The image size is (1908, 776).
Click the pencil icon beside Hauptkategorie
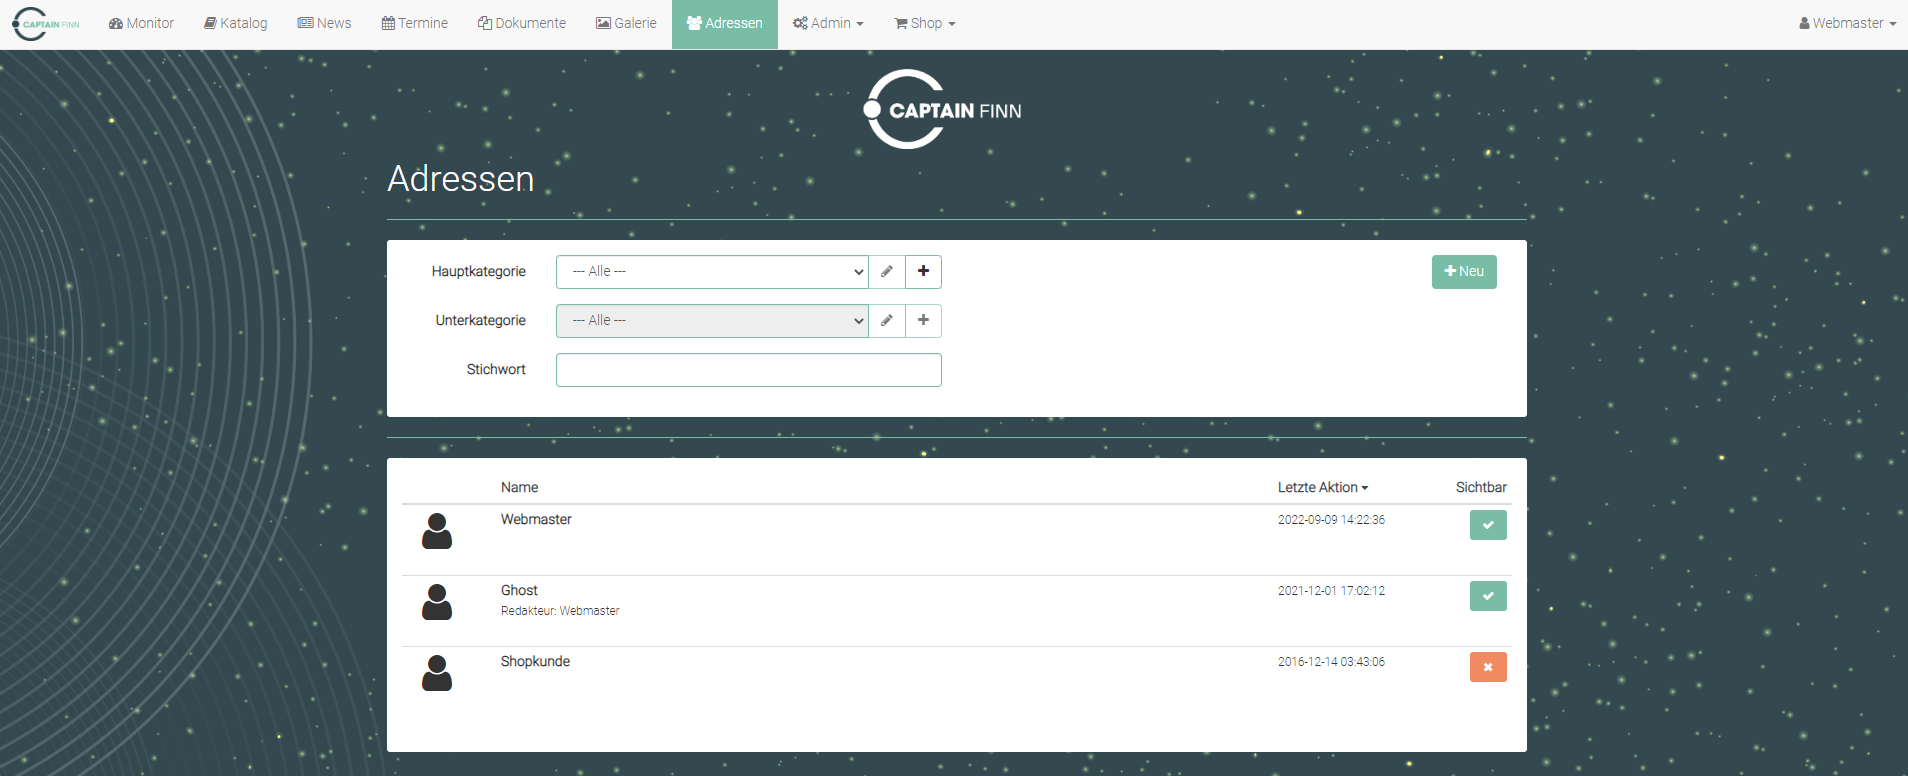(x=886, y=272)
